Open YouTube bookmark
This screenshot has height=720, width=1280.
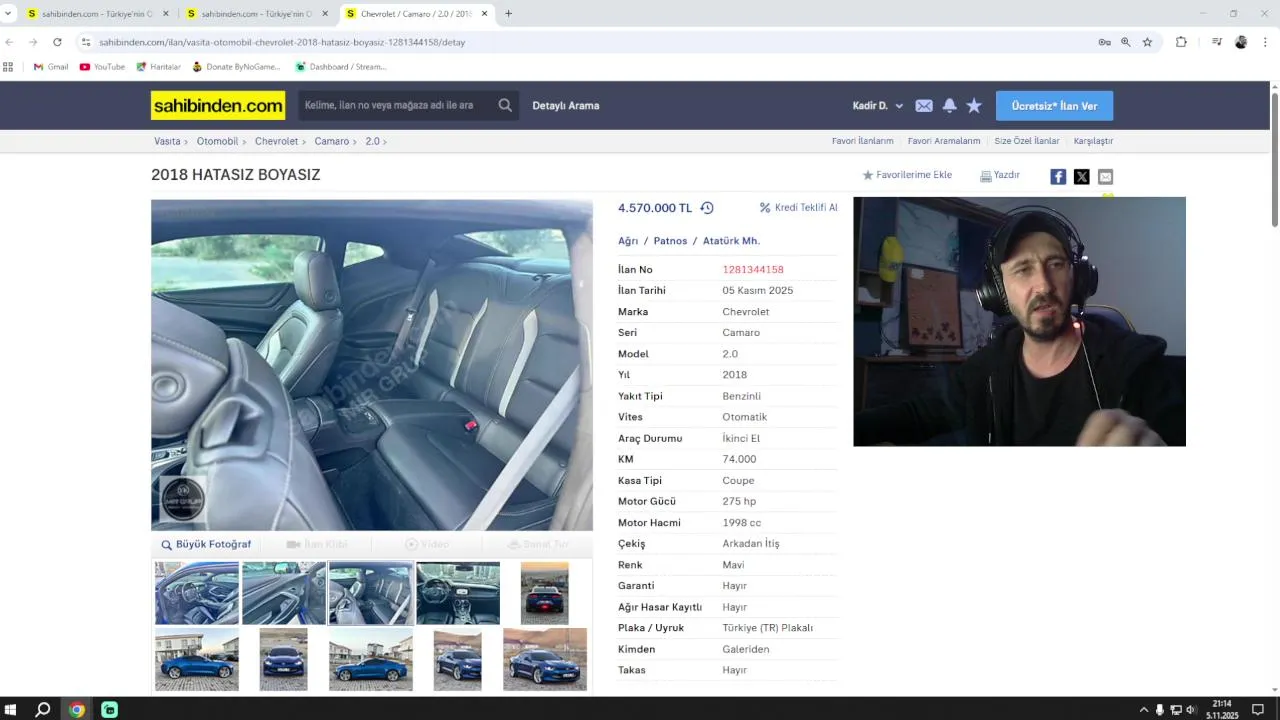point(102,67)
